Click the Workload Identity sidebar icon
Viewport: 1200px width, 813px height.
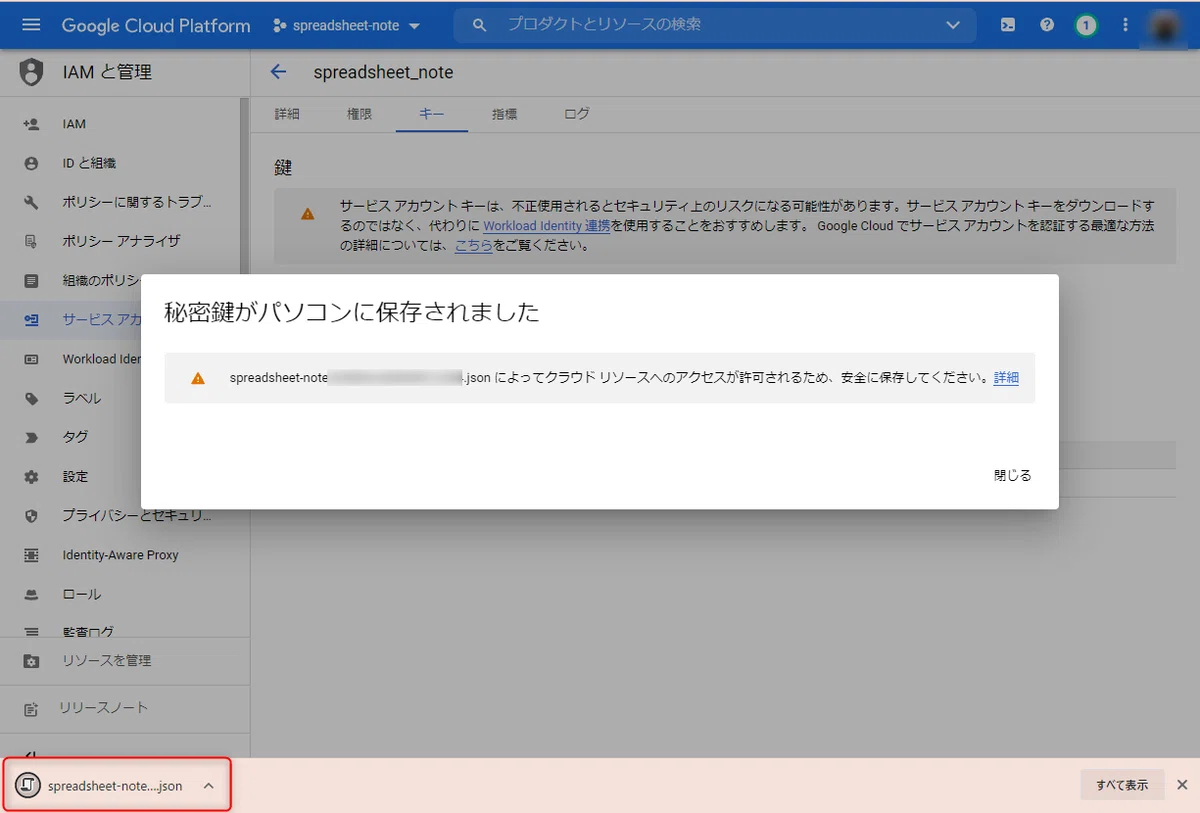point(31,359)
